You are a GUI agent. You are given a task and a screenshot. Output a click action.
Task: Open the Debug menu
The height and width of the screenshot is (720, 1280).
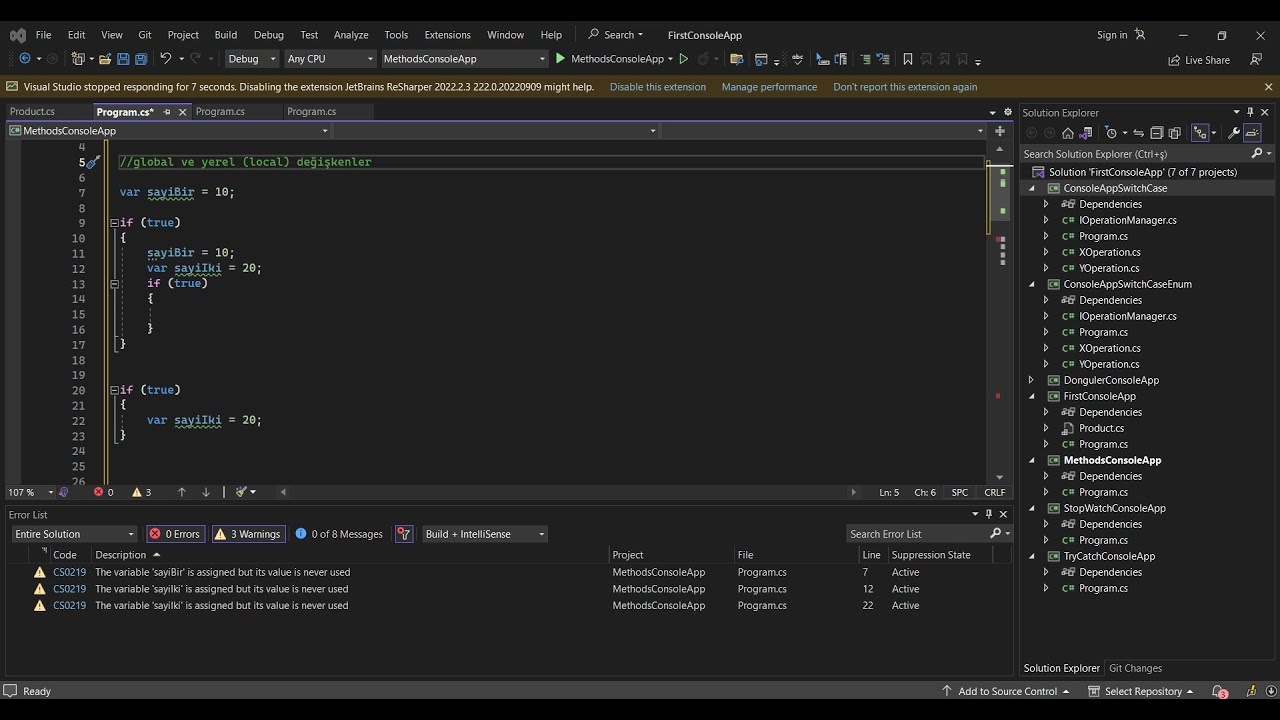(269, 35)
